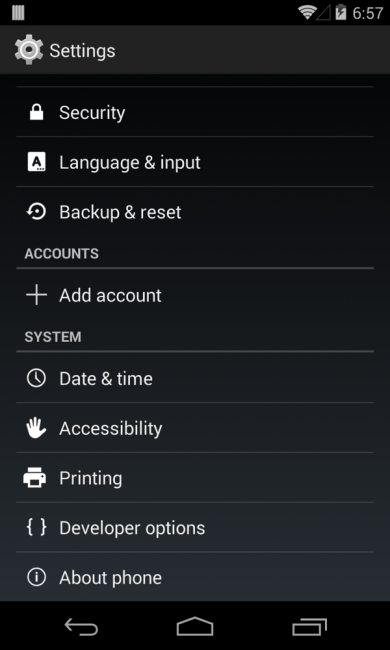Open Backup & reset settings

pos(195,212)
